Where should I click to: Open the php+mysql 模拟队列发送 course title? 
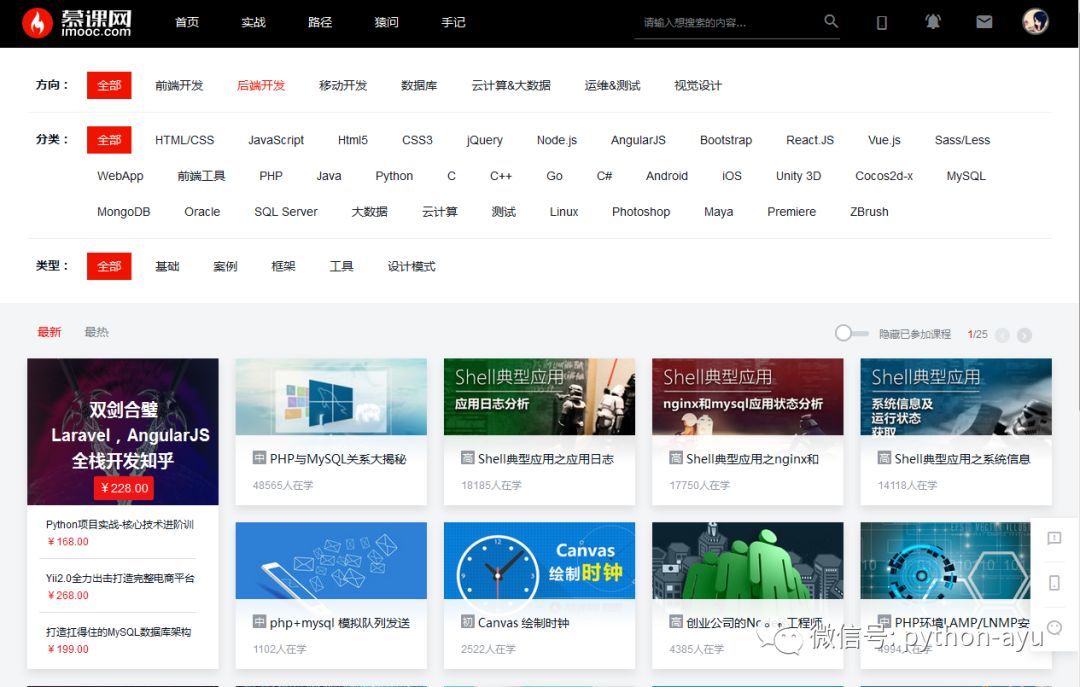tap(340, 623)
